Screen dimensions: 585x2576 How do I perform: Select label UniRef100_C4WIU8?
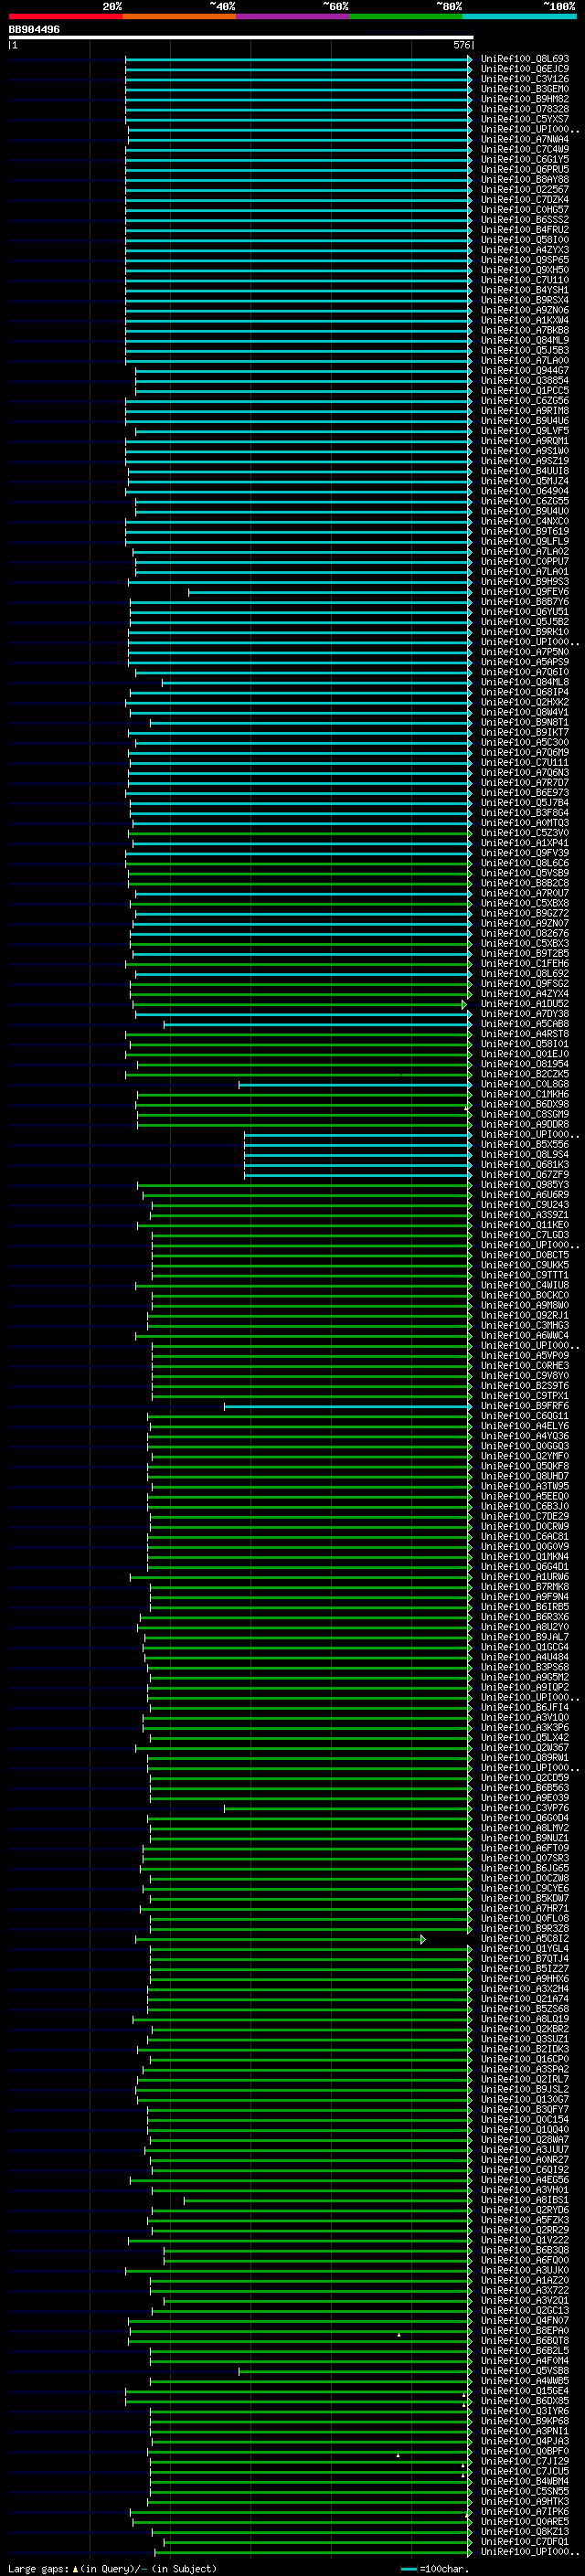pyautogui.click(x=525, y=1285)
